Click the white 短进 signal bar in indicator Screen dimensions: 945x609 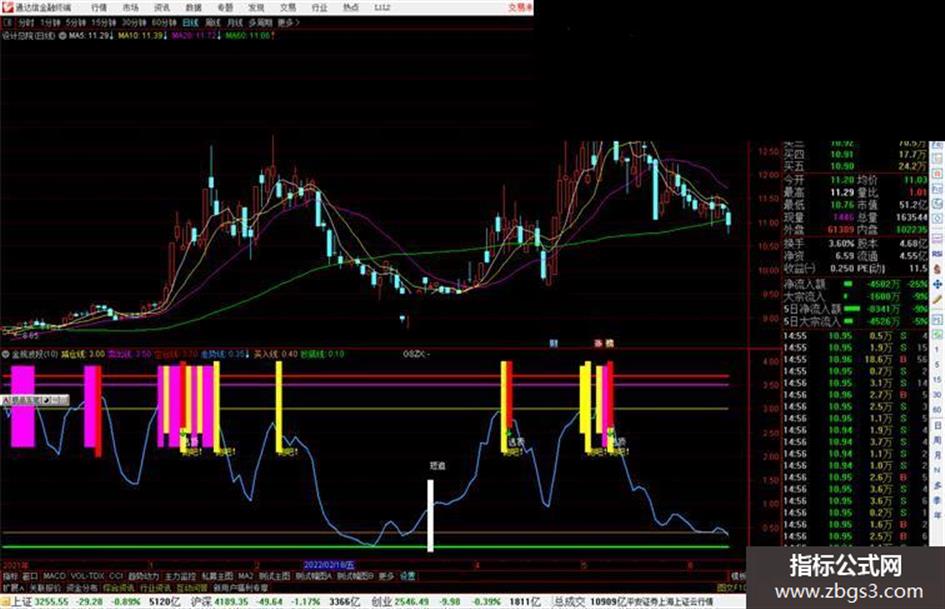(x=430, y=515)
